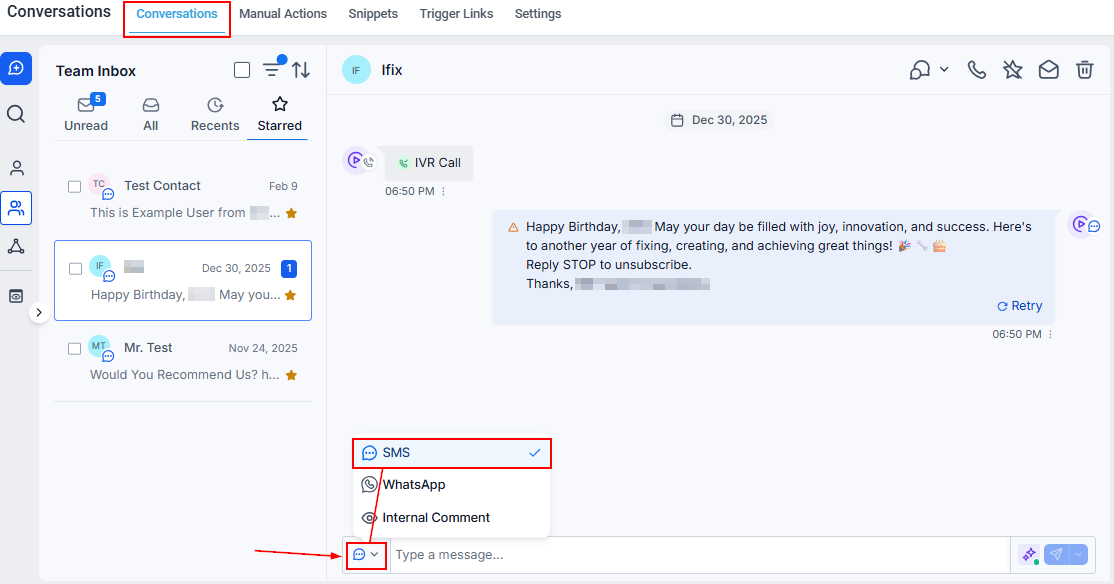1114x584 pixels.
Task: Open the Conversations sidebar icon
Action: (16, 68)
